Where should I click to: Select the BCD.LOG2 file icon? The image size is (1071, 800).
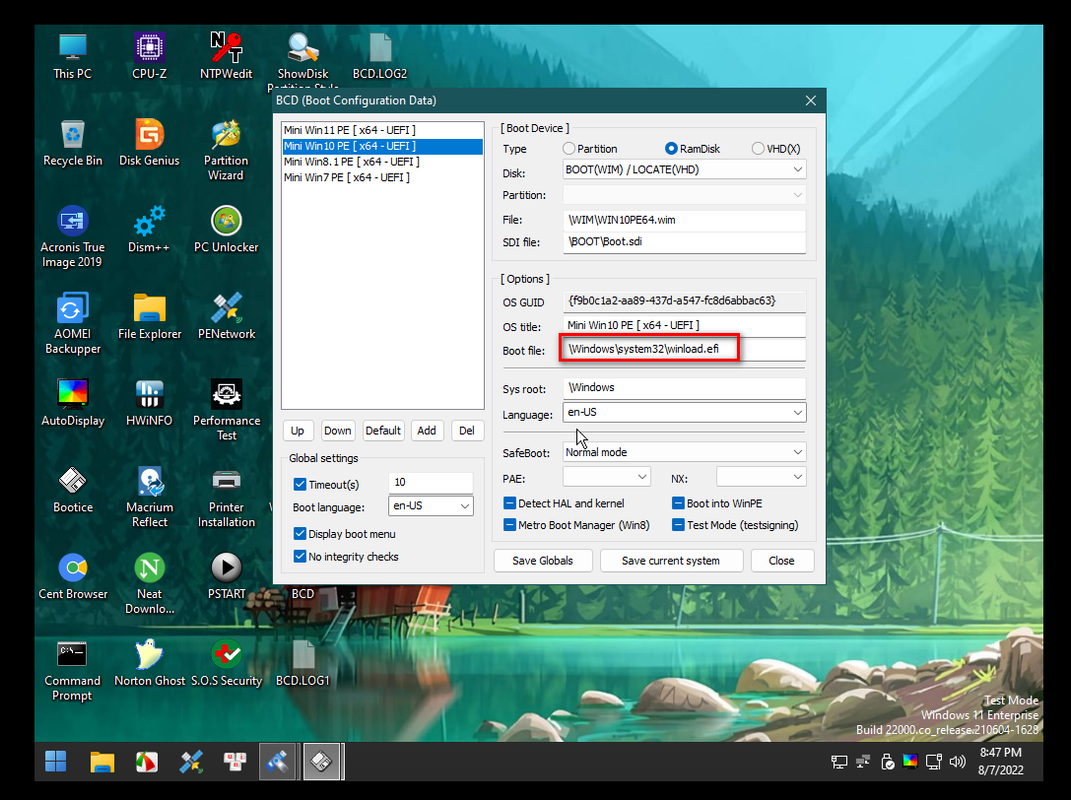tap(380, 56)
